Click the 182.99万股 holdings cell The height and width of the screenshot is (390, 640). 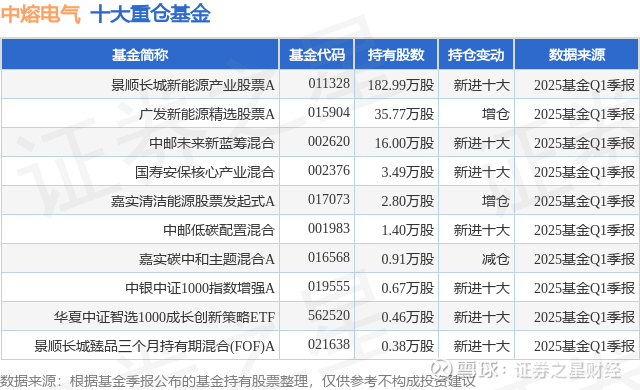400,85
